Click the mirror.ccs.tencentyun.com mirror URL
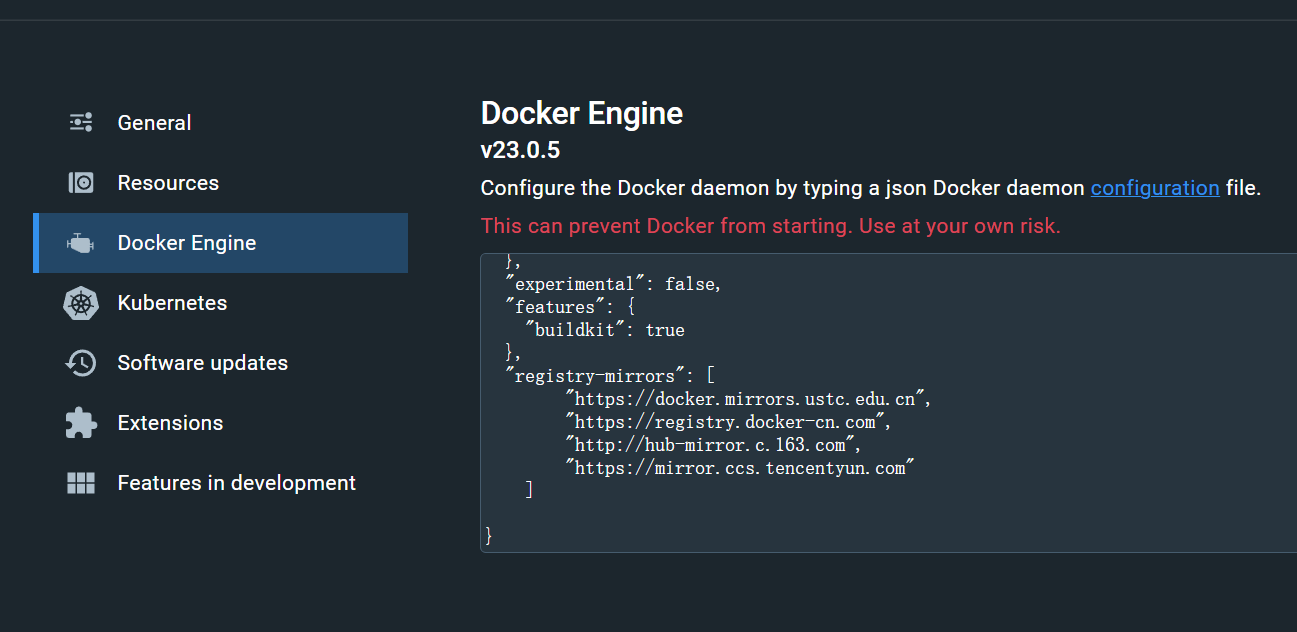Screen dimensions: 1297x632 click(740, 468)
